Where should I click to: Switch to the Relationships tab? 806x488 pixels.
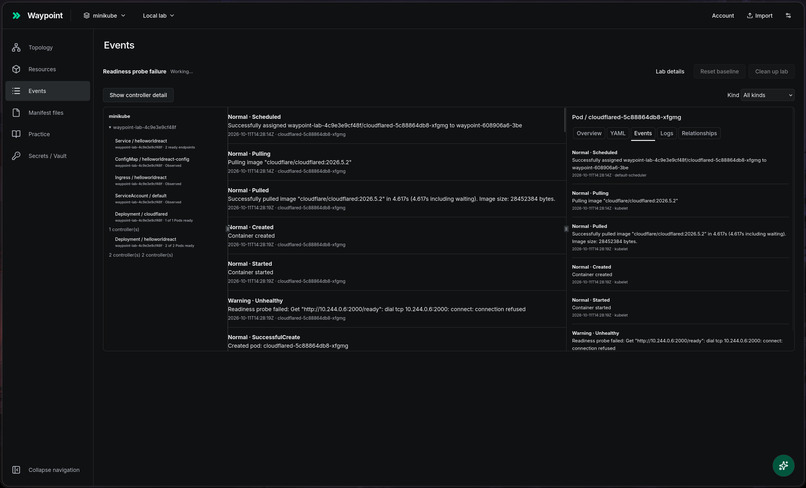[x=699, y=133]
